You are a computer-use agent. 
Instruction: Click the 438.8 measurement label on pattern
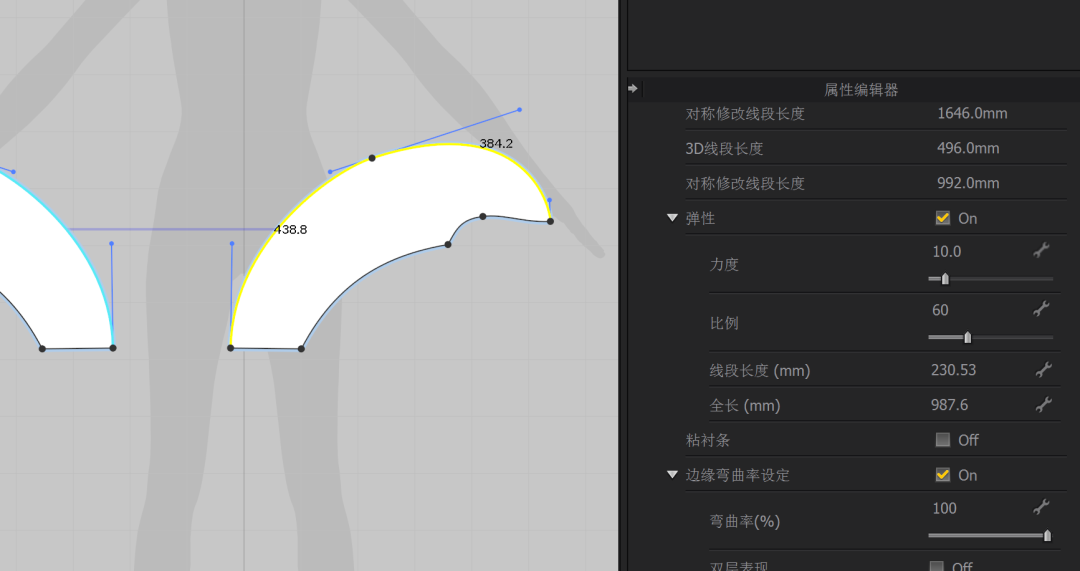click(291, 229)
